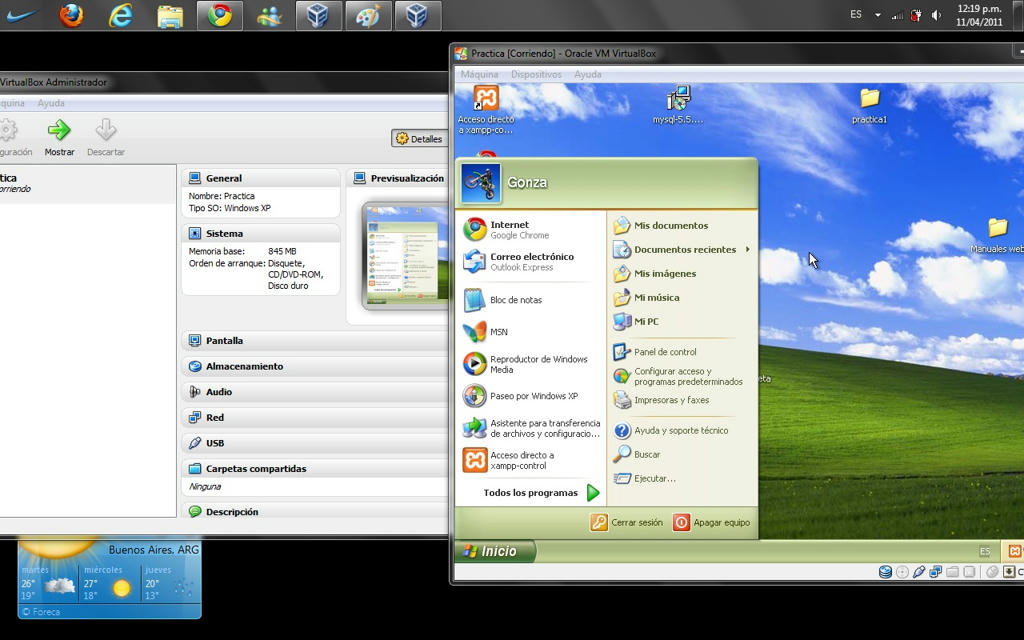Open the Red section header
The image size is (1024, 640).
coord(315,417)
